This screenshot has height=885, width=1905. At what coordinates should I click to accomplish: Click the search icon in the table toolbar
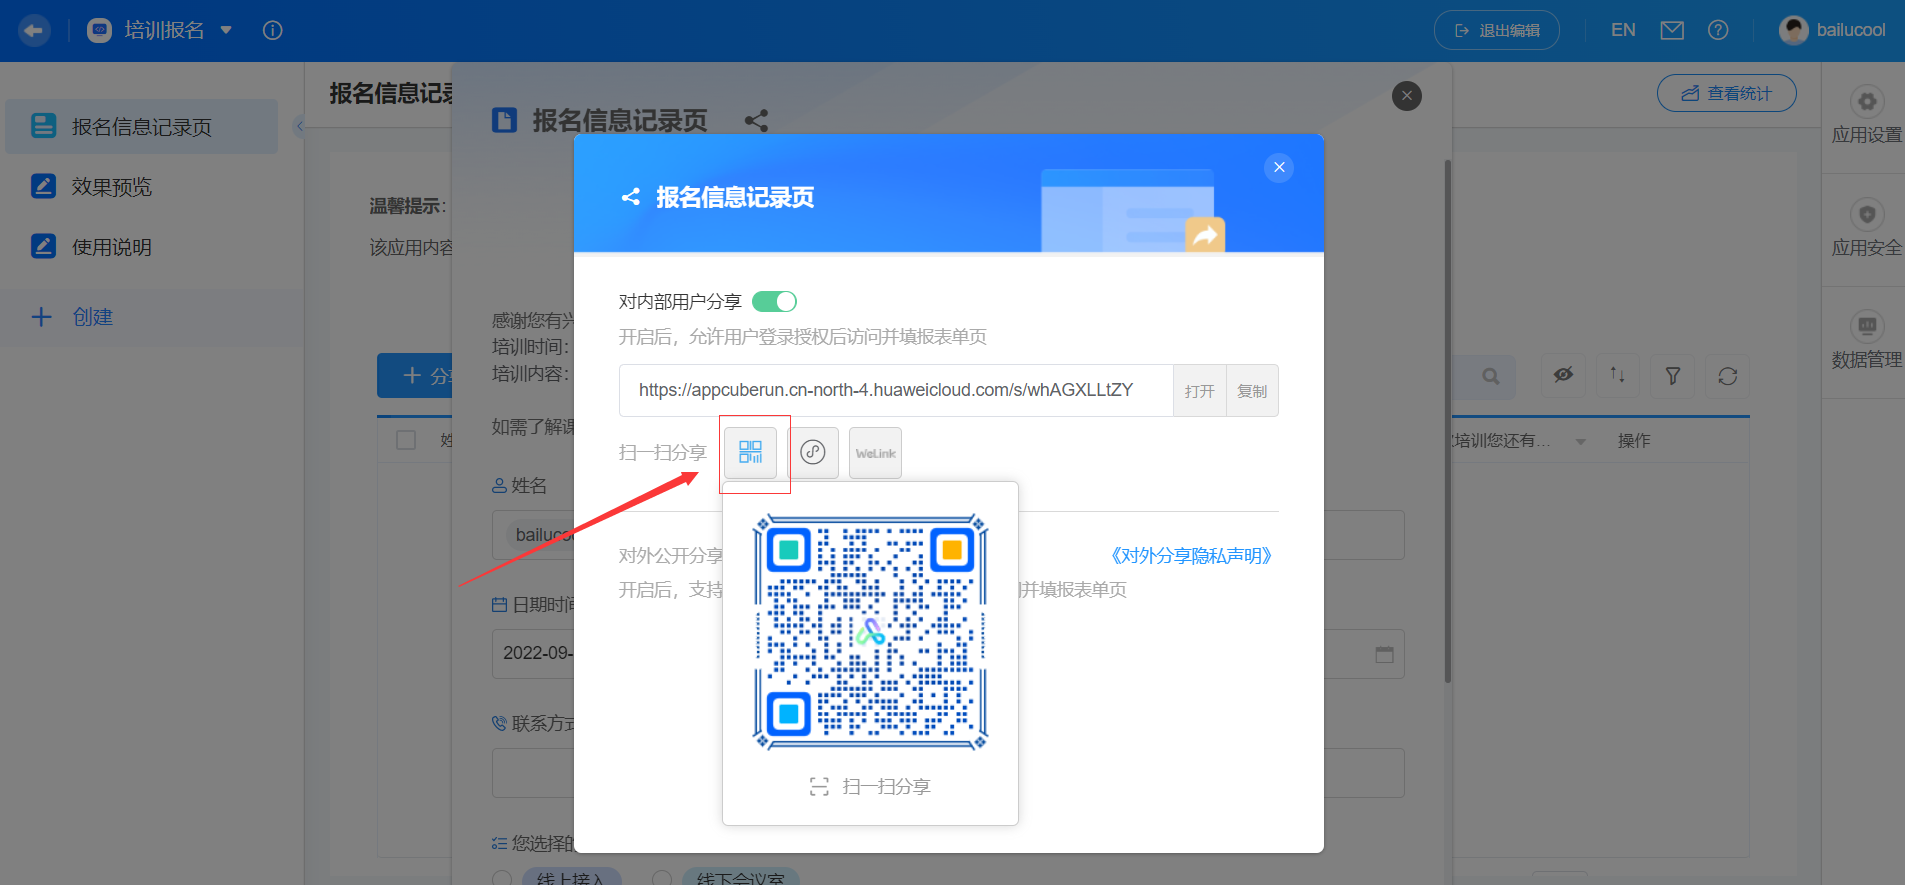pos(1491,376)
